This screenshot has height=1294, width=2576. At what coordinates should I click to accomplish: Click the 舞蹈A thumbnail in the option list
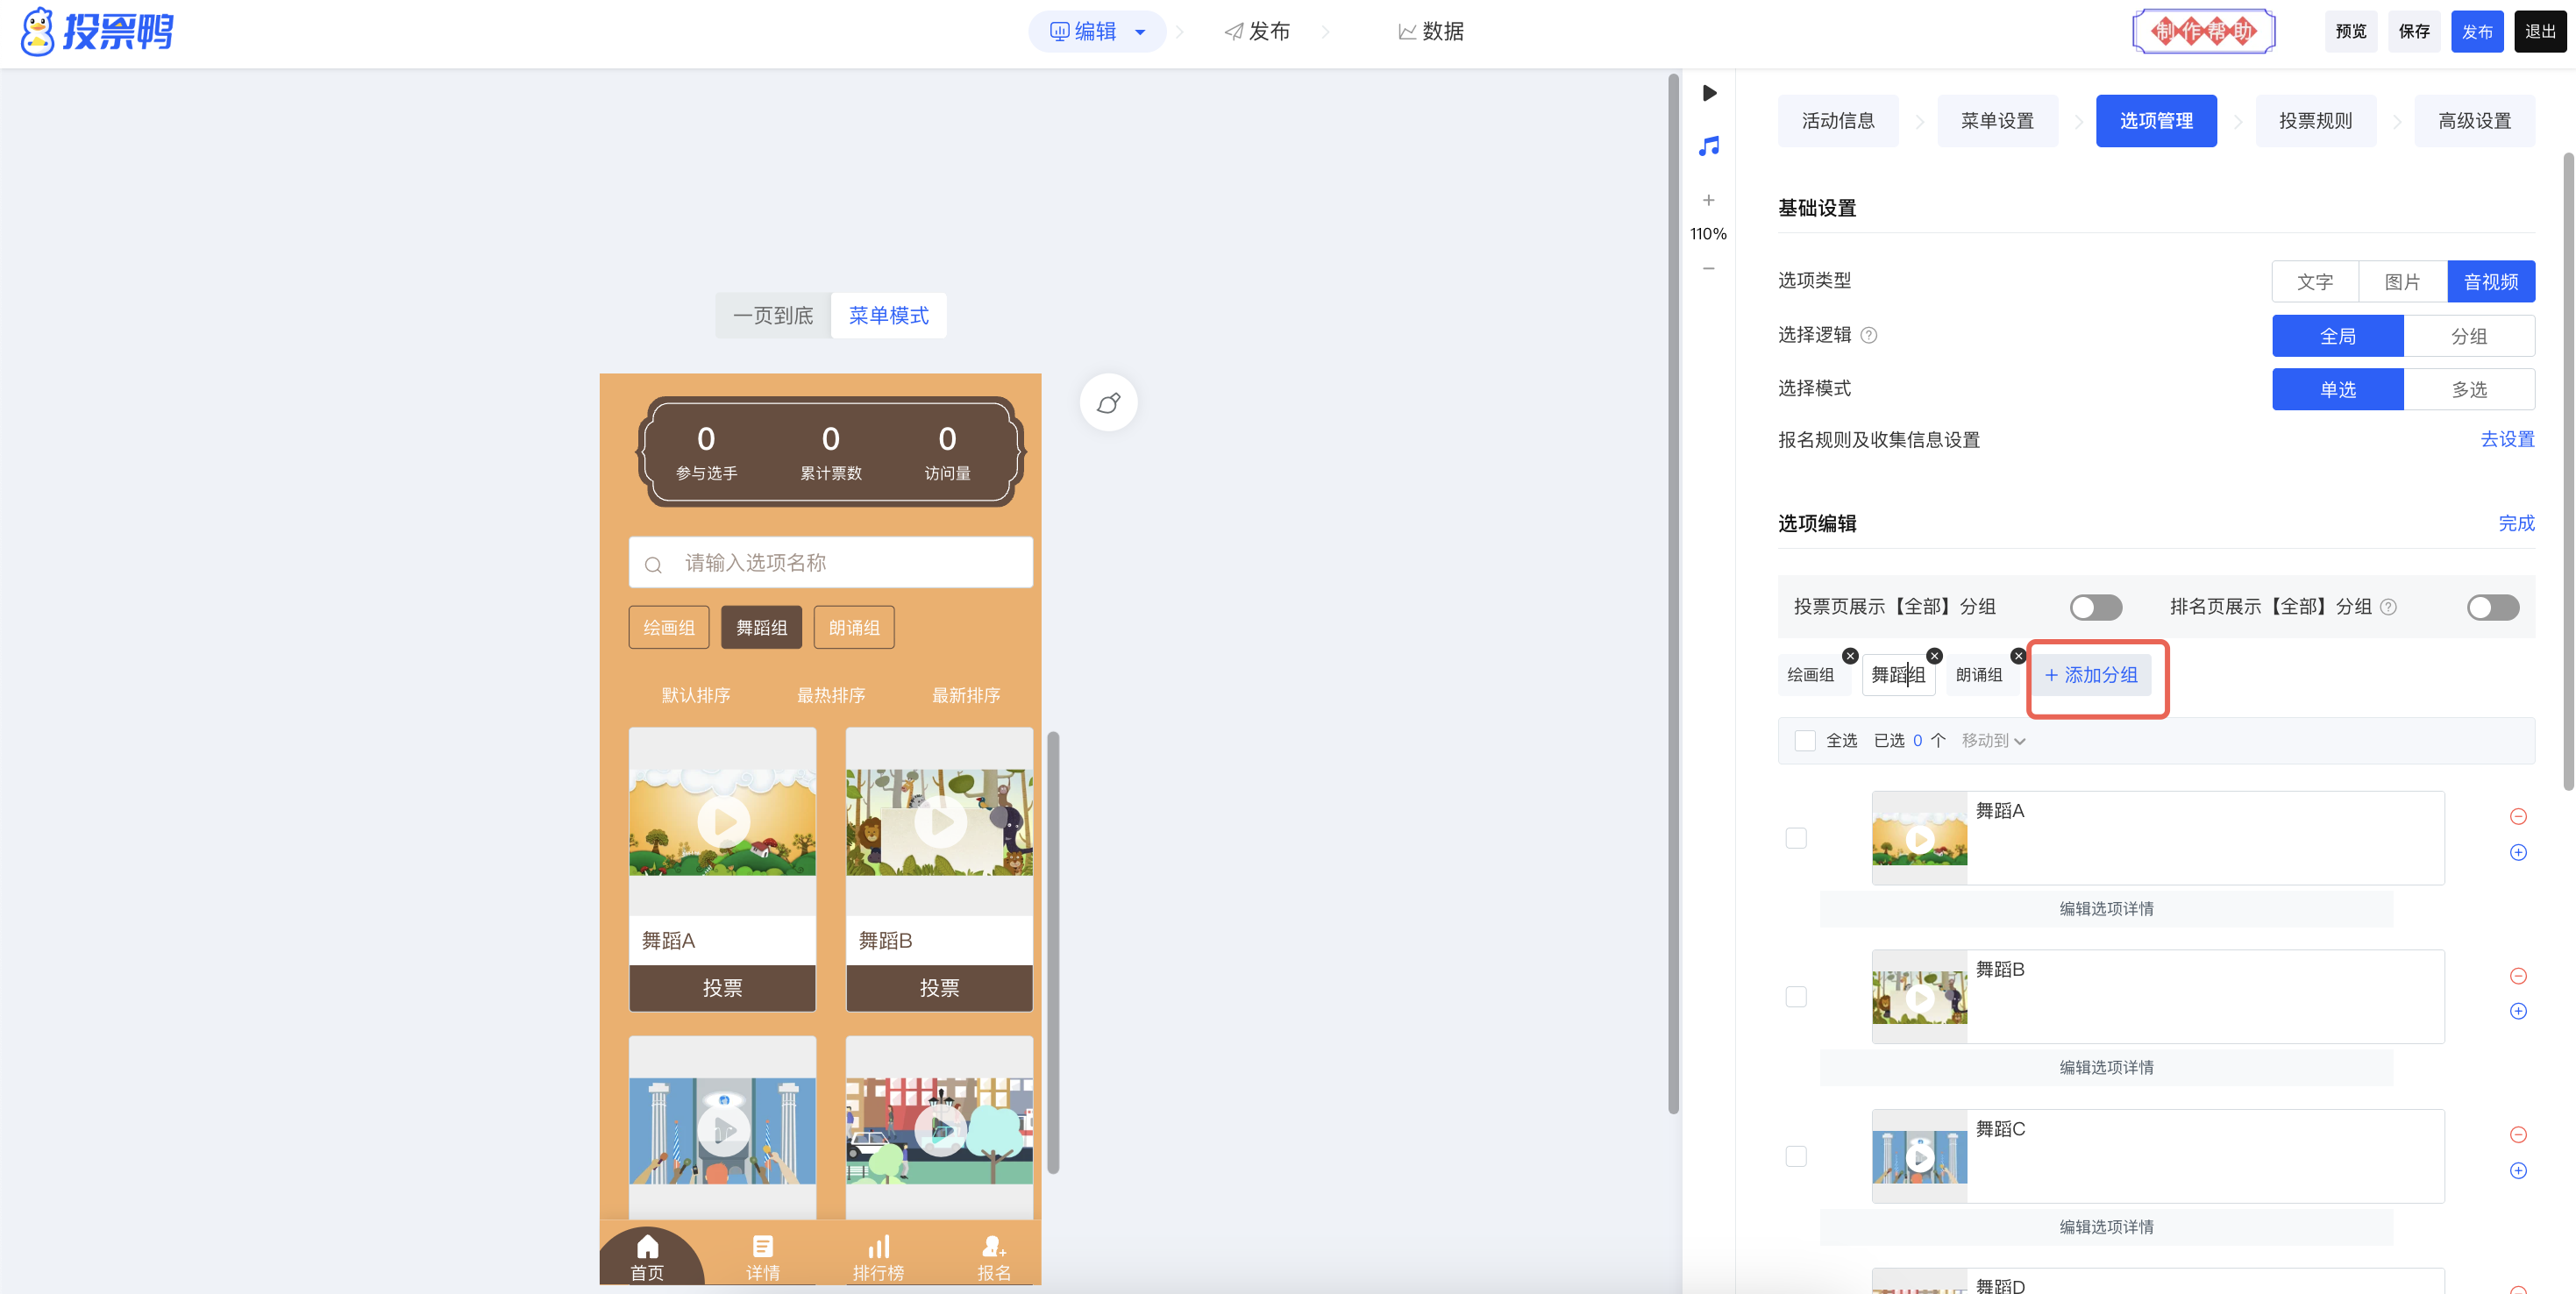[1920, 838]
